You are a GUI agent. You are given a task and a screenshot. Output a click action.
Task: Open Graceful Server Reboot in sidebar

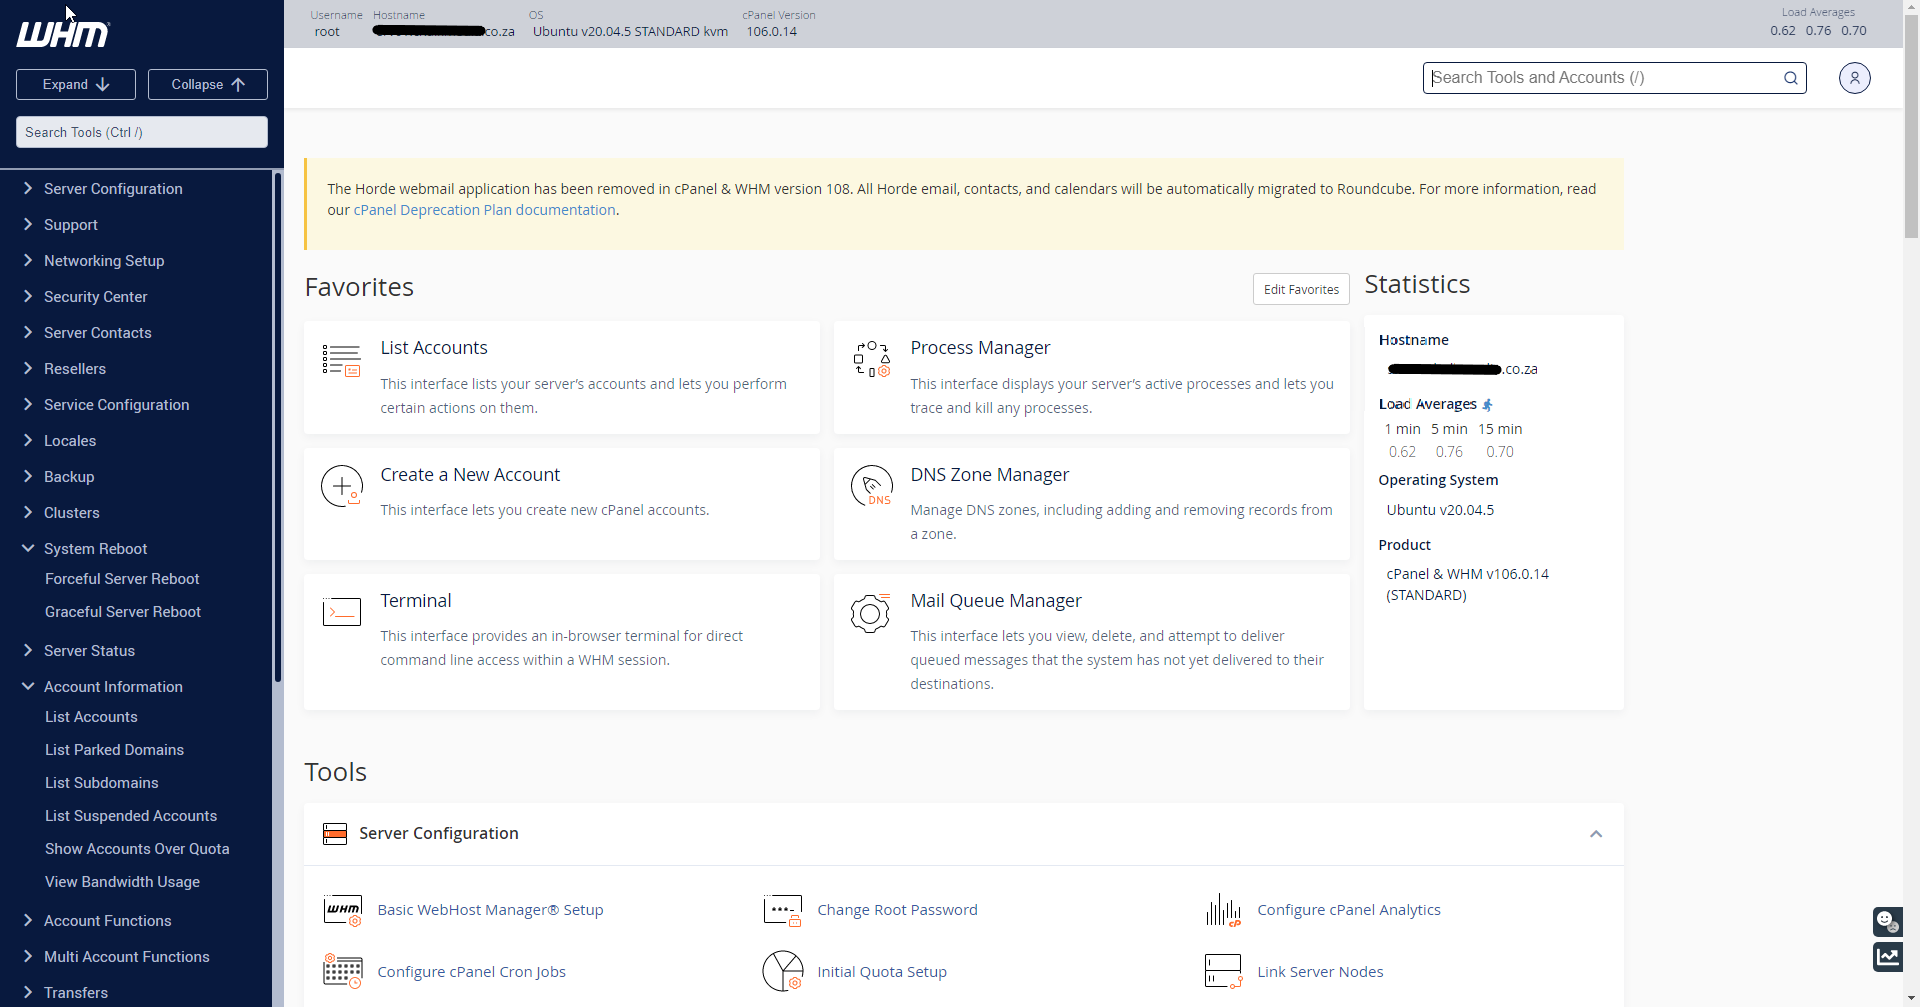point(123,612)
